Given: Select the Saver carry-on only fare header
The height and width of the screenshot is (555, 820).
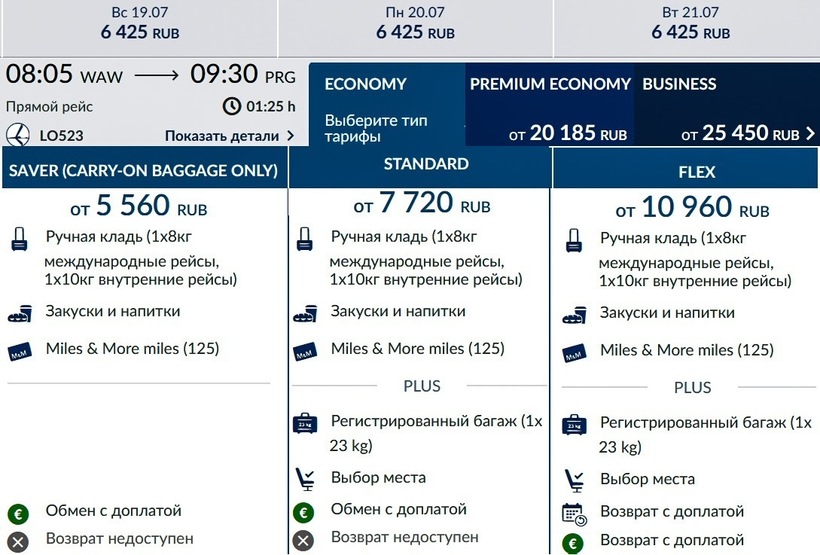Looking at the screenshot, I should click(x=143, y=171).
